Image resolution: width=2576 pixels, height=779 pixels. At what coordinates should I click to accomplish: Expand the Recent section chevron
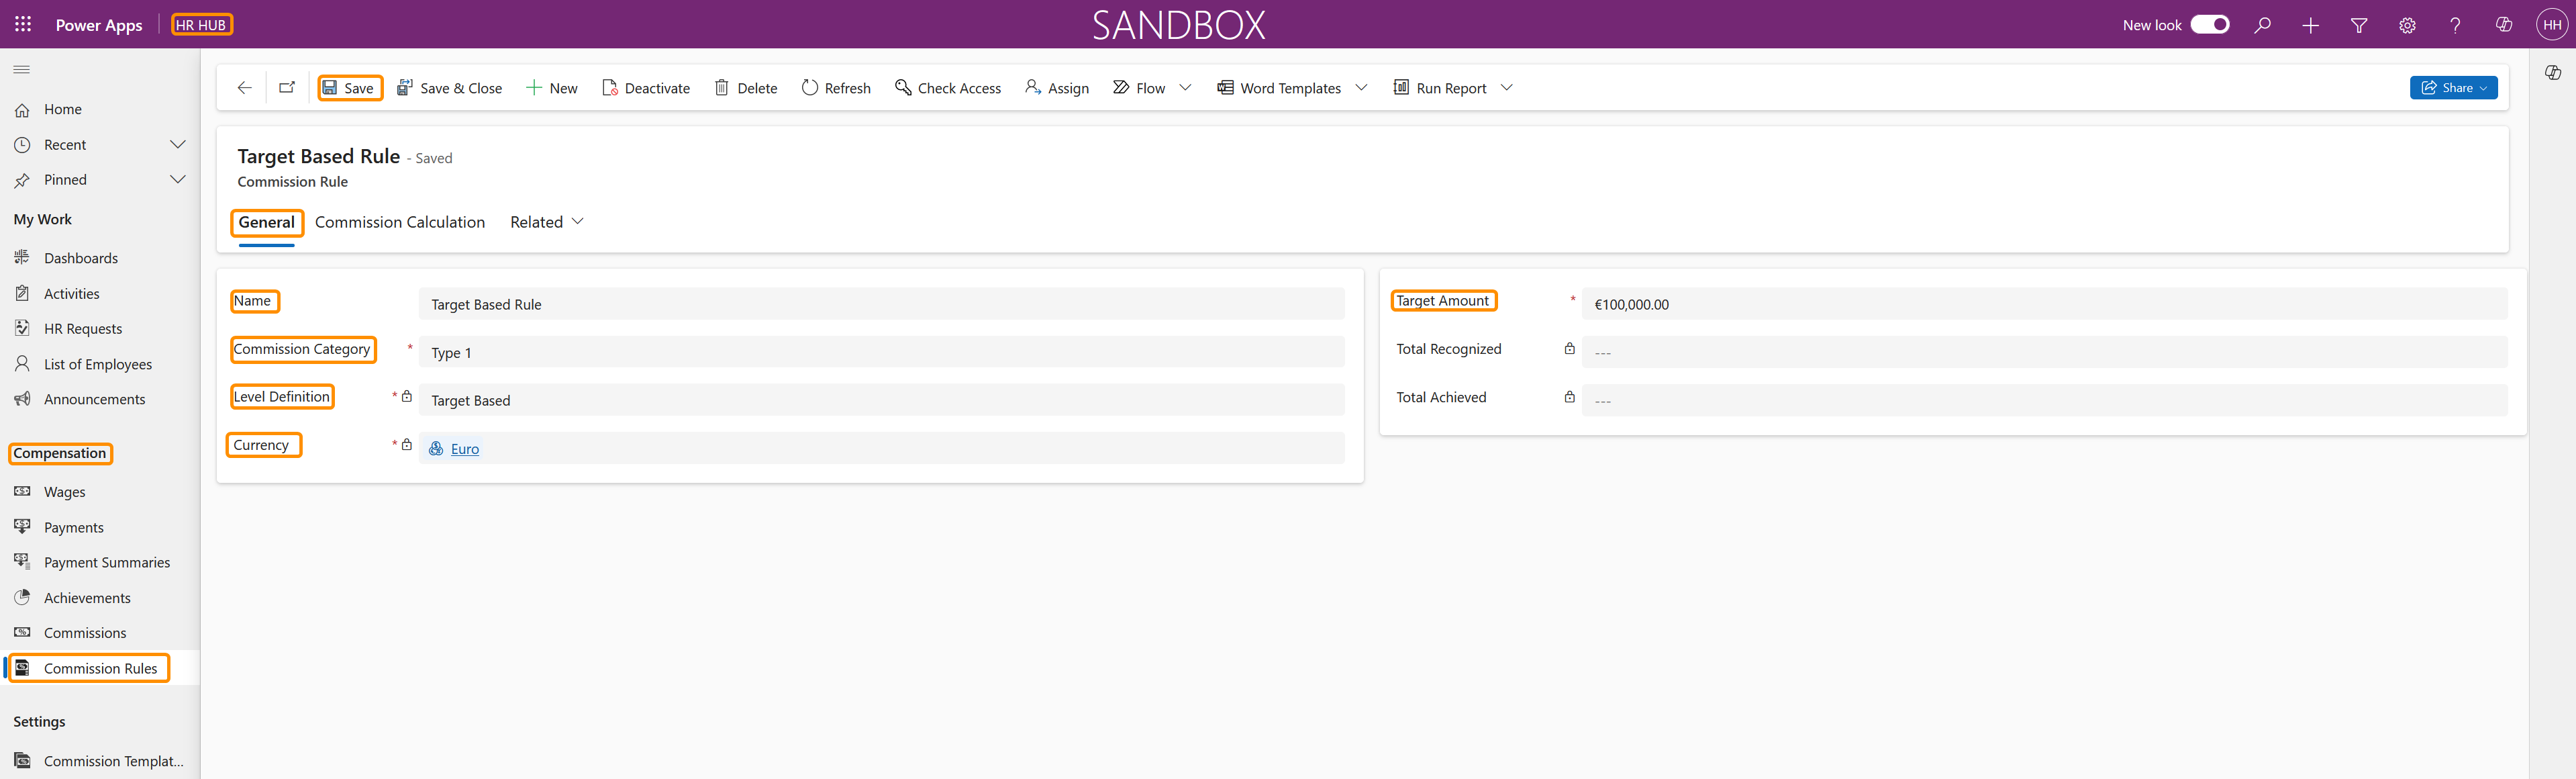point(178,145)
